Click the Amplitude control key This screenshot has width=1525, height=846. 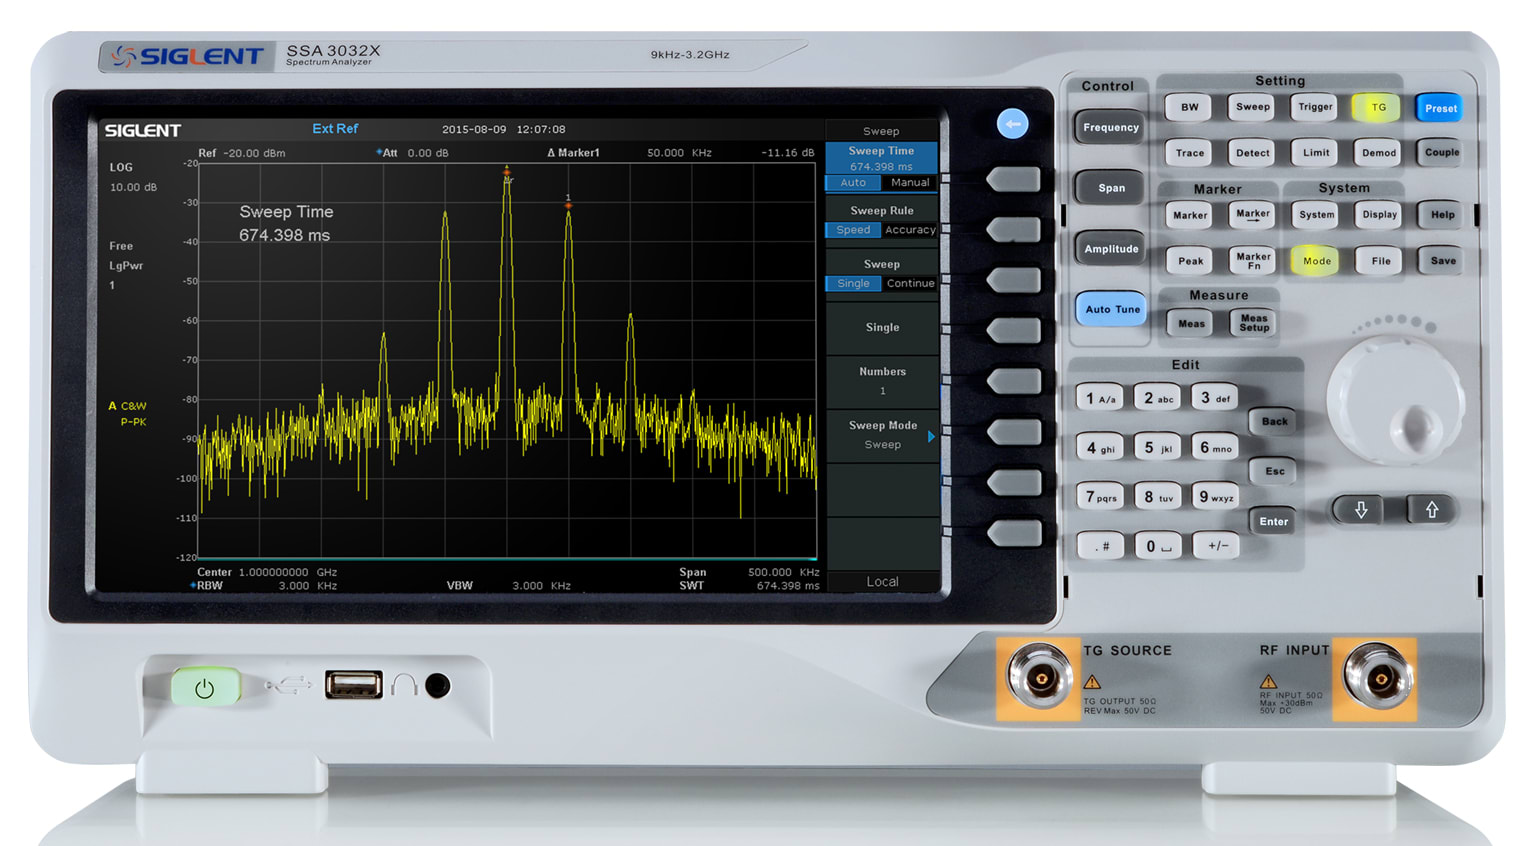(x=1111, y=249)
